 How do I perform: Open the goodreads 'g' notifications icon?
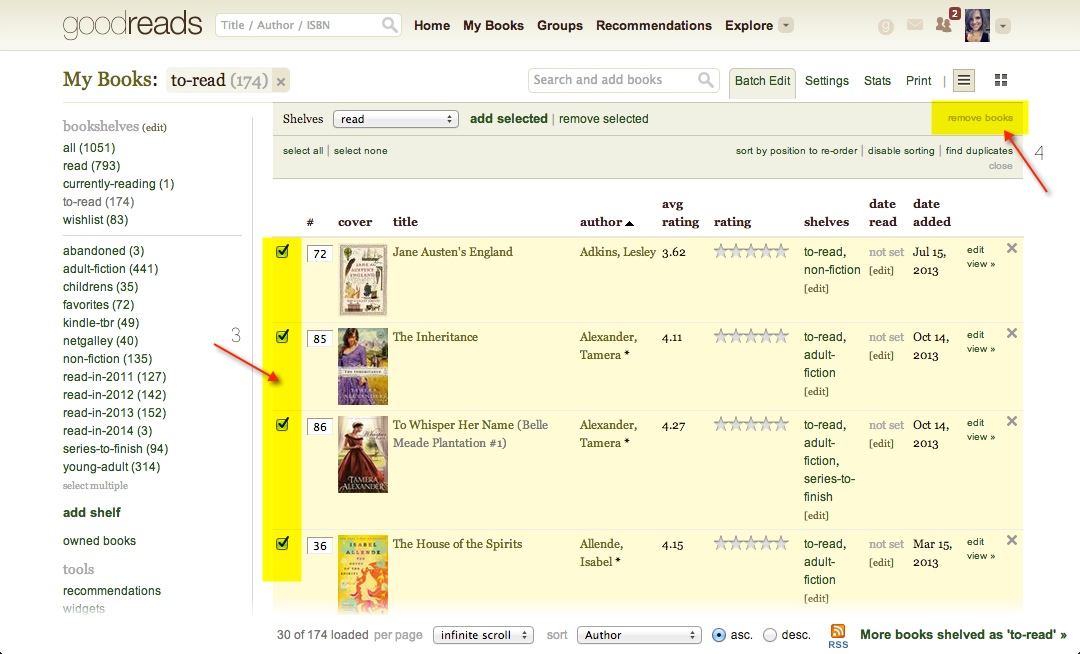pos(885,25)
